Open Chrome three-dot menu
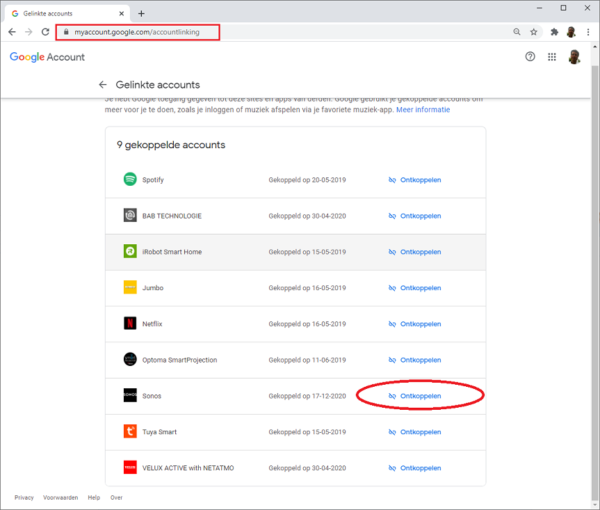 click(588, 32)
